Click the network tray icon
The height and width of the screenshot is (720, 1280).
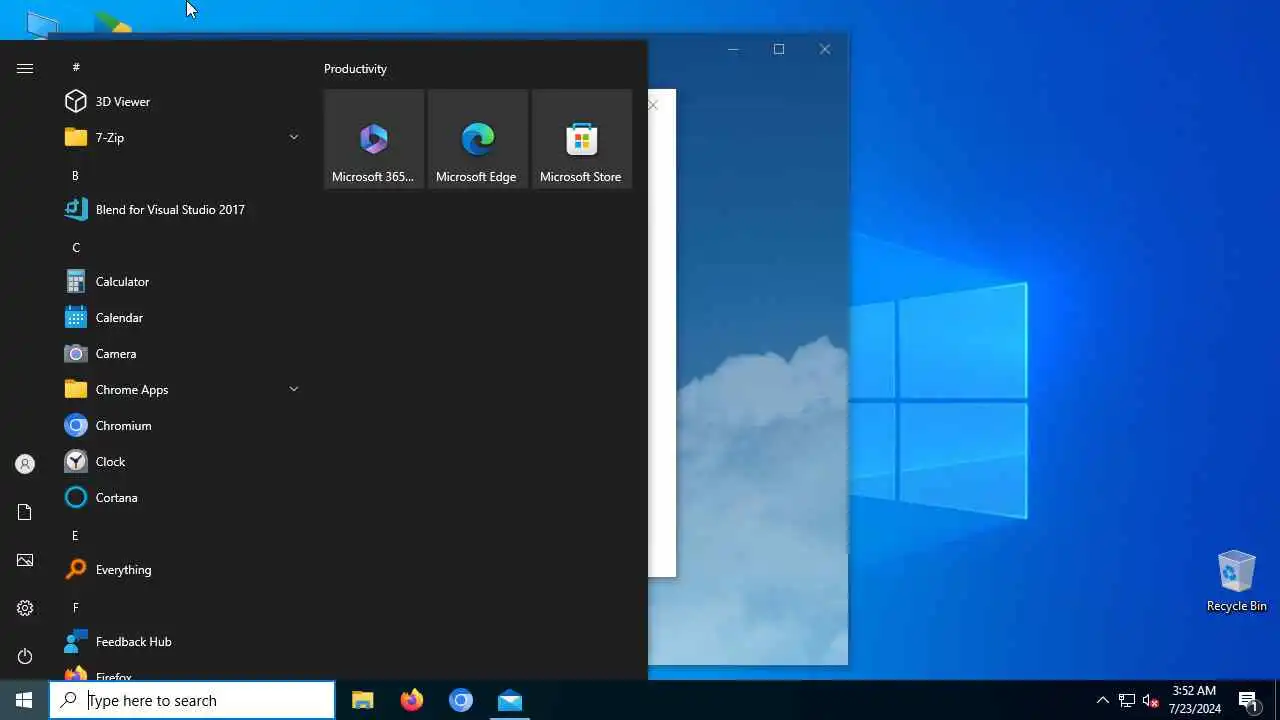click(1127, 700)
